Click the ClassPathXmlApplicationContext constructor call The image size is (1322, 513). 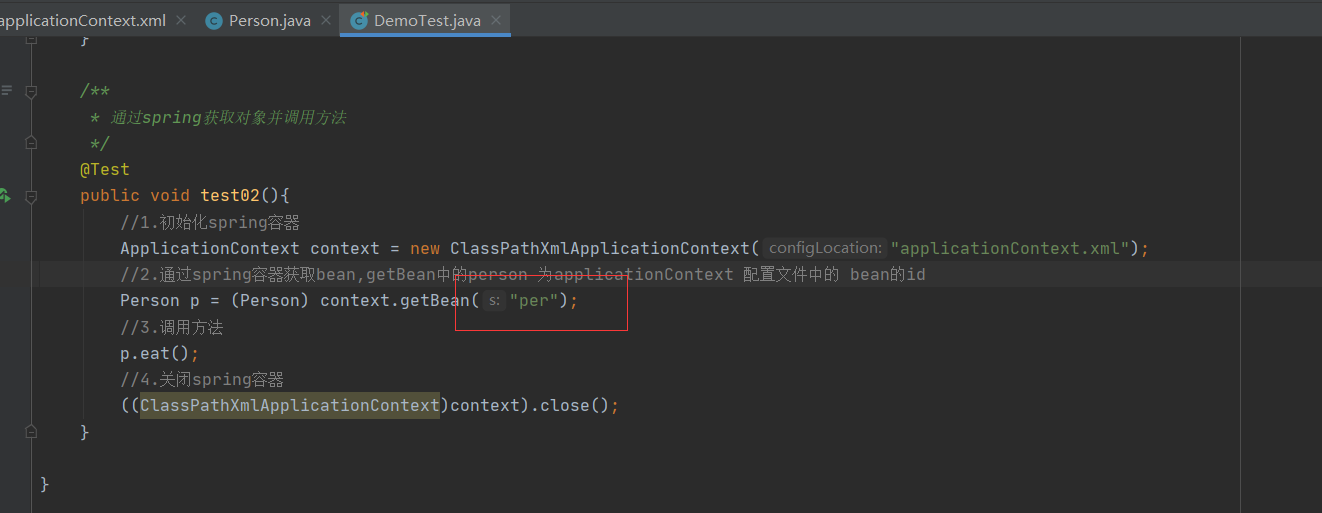coord(600,248)
